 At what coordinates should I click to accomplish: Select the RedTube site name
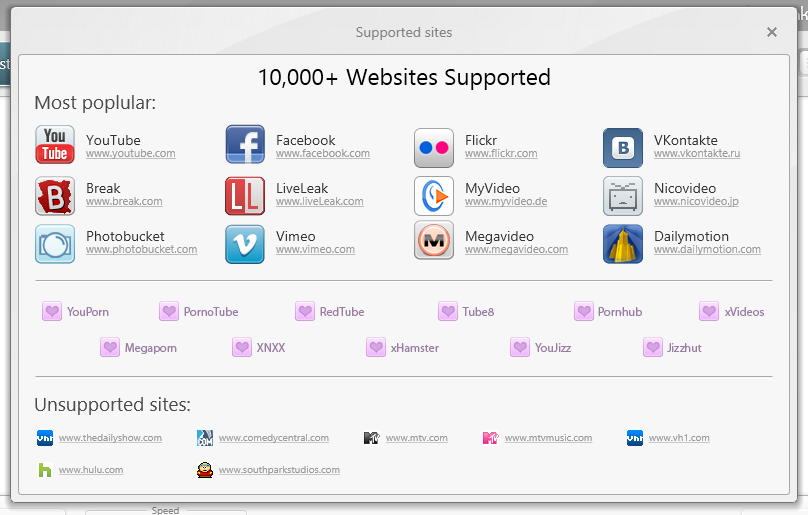(x=342, y=312)
